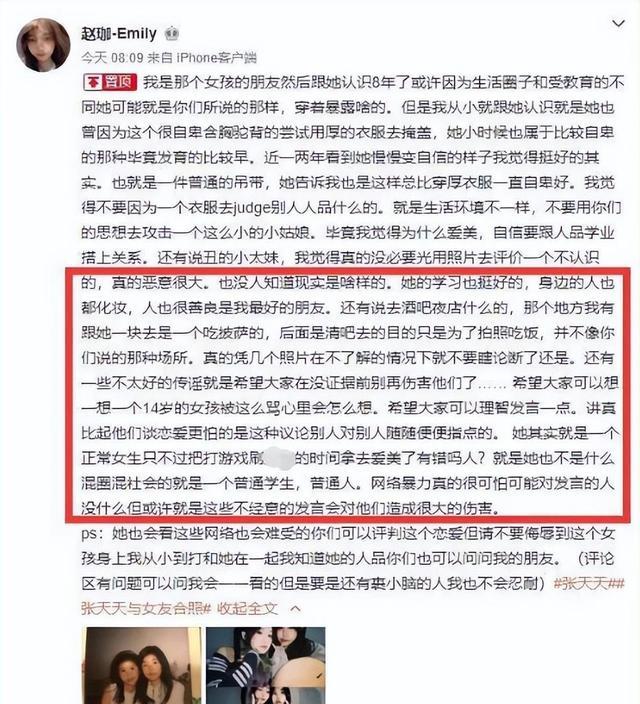The image size is (640, 704).
Task: Open the 张天天与女友合照 hashtag topic
Action: click(146, 609)
